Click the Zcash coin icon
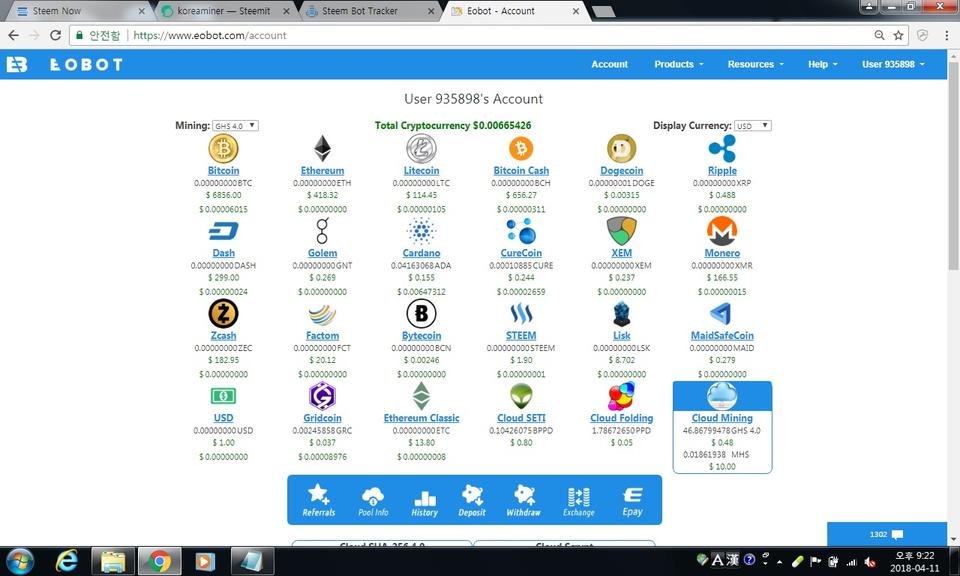This screenshot has height=576, width=960. tap(223, 314)
